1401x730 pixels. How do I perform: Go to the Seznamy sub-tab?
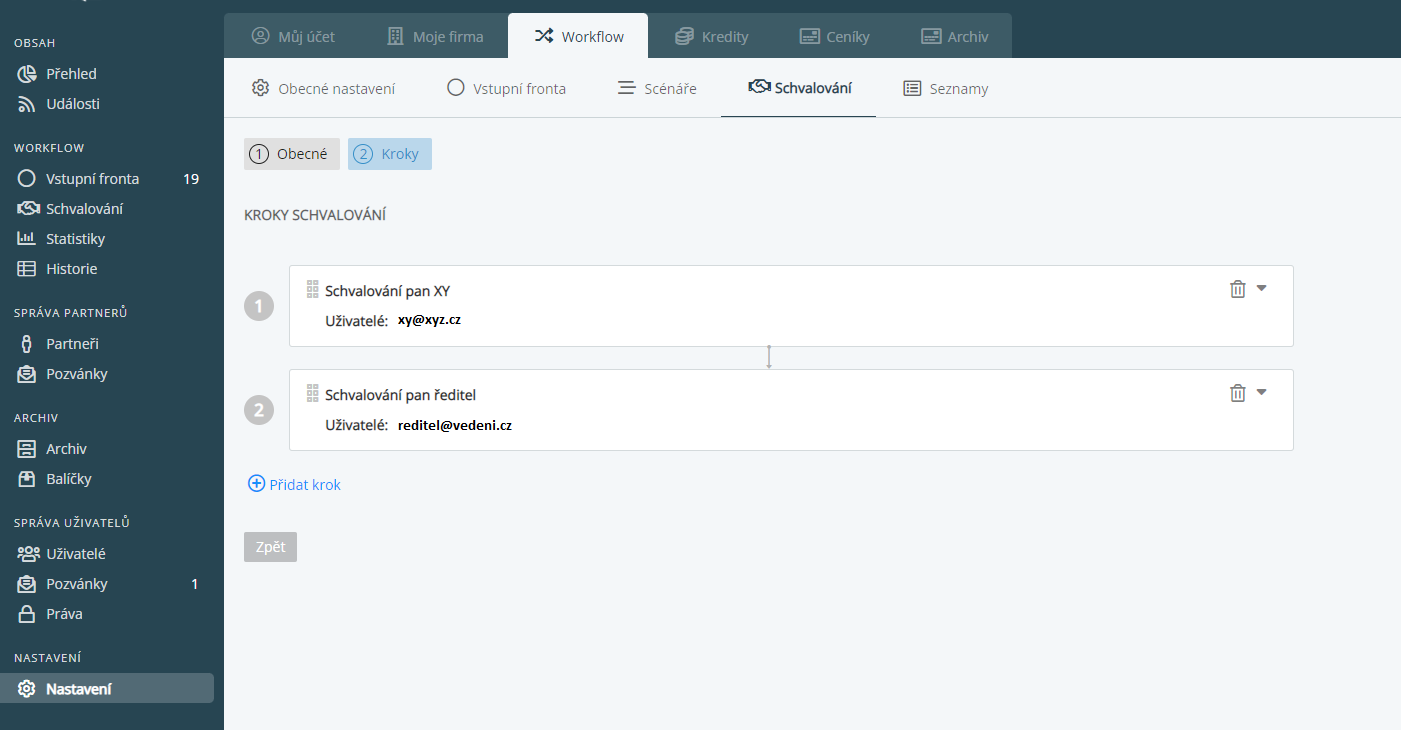(945, 88)
